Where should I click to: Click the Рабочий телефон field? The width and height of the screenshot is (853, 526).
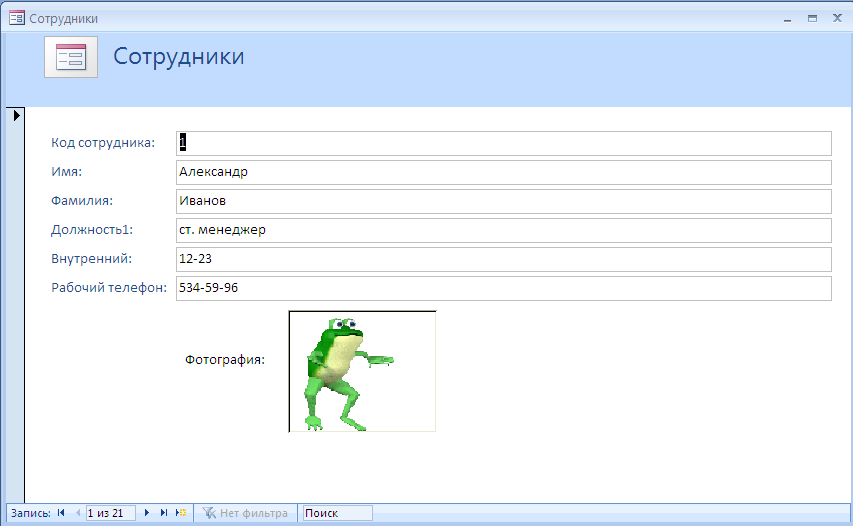[x=504, y=288]
